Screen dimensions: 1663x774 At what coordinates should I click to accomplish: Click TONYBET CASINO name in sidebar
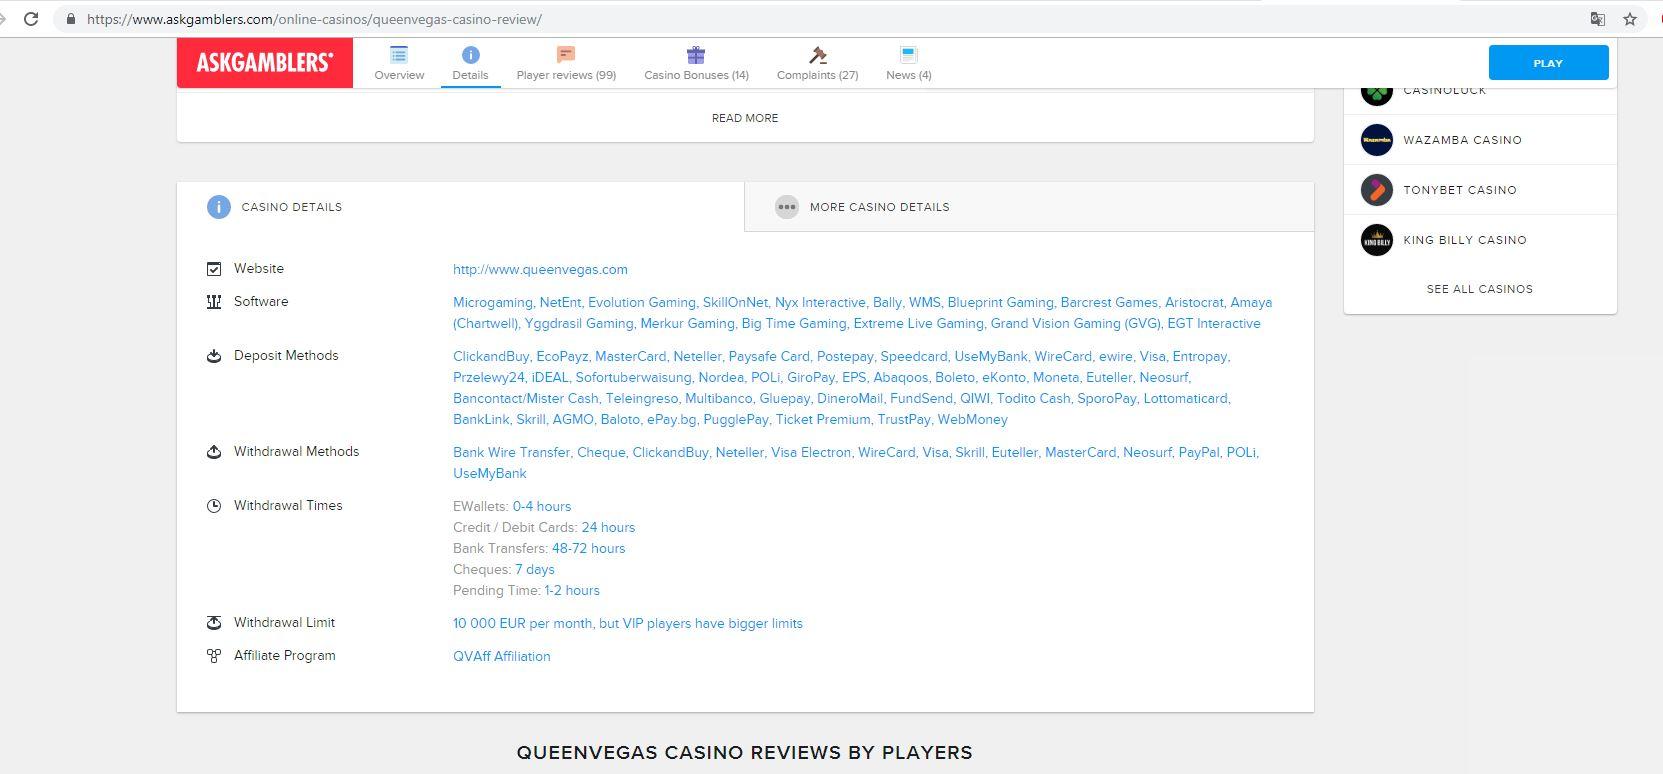point(1460,190)
